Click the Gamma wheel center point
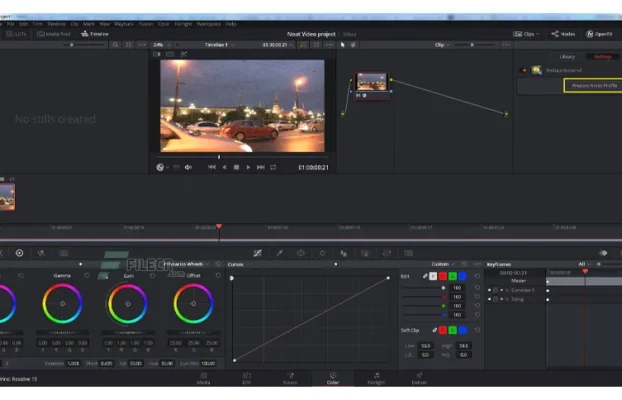The height and width of the screenshot is (400, 622). pyautogui.click(x=62, y=304)
